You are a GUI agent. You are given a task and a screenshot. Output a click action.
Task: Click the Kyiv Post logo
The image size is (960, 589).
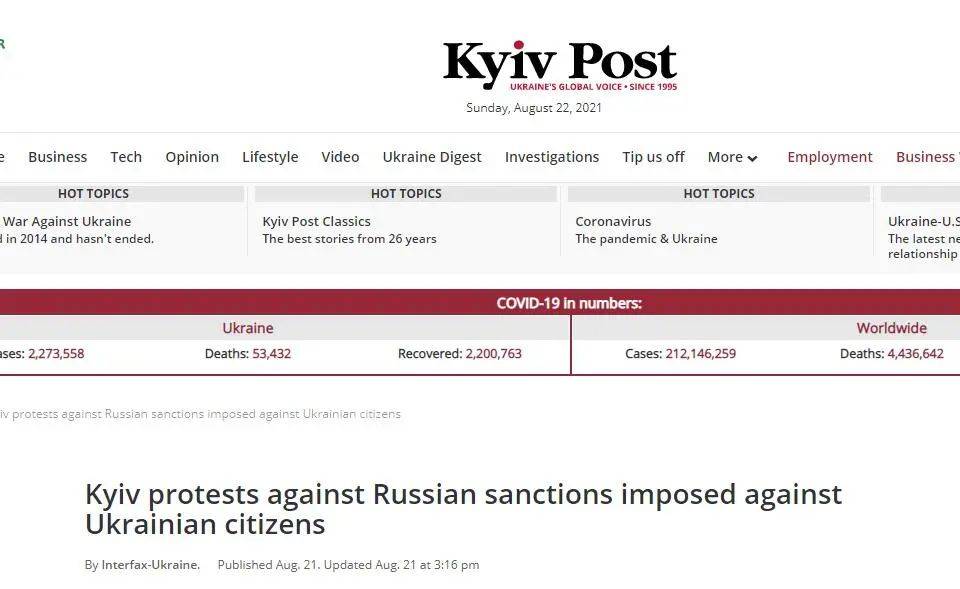point(560,66)
